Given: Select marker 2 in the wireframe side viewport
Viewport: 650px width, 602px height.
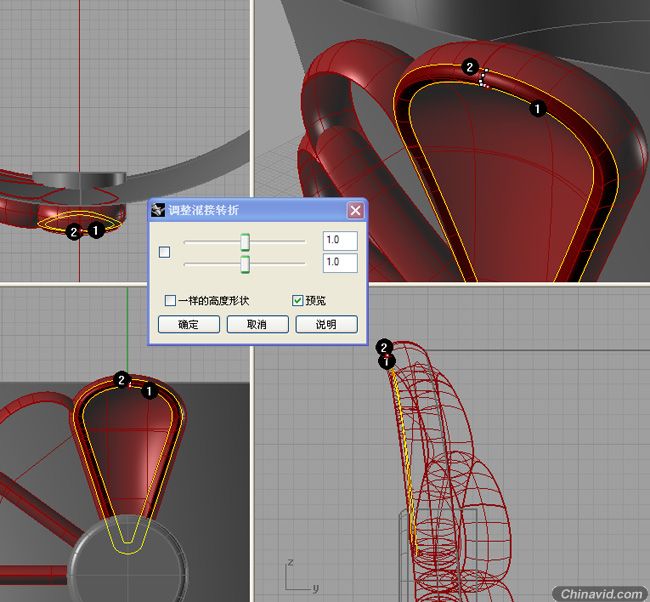Looking at the screenshot, I should 384,347.
